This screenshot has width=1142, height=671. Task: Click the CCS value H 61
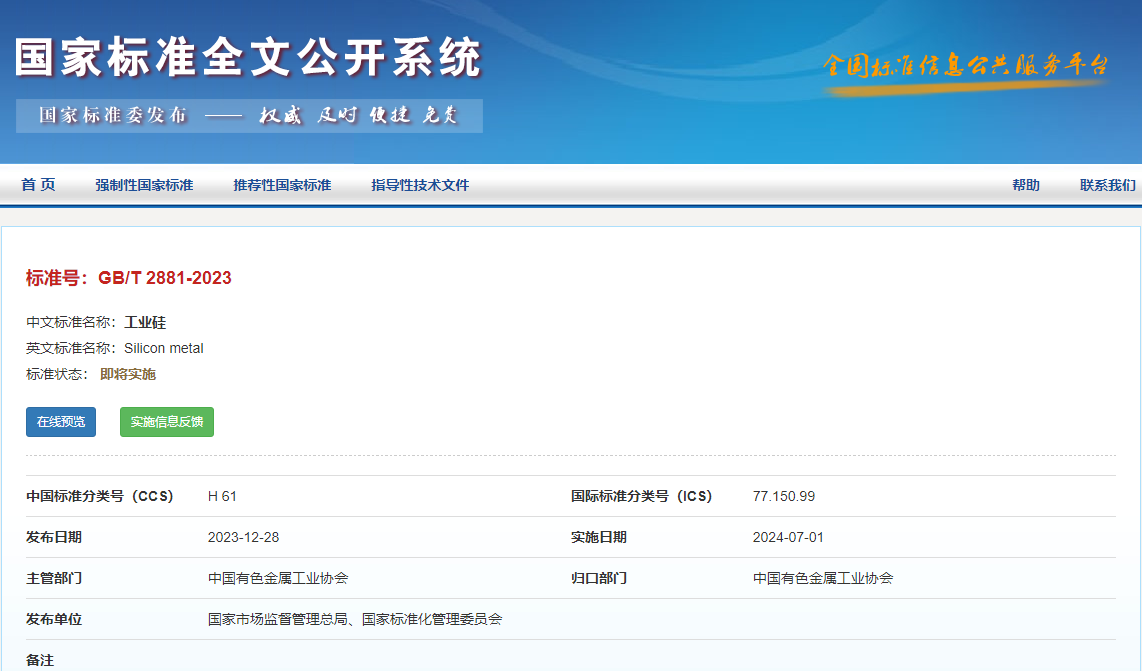click(222, 496)
